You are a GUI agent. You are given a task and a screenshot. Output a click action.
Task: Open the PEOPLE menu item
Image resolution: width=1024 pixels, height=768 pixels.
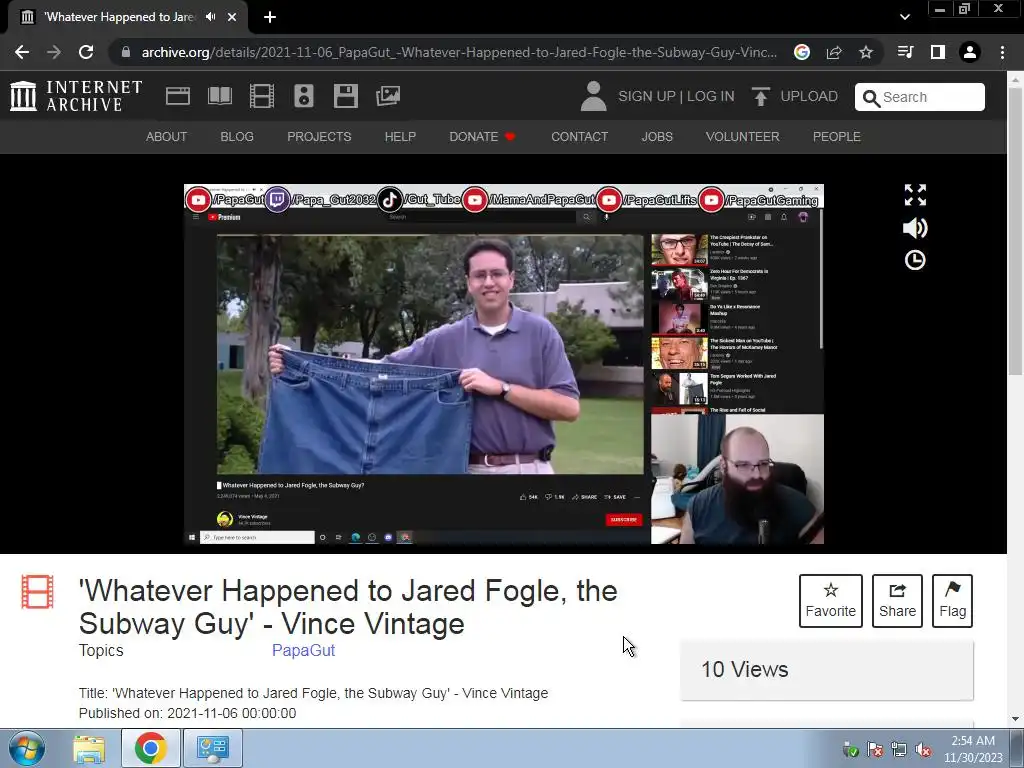click(837, 136)
